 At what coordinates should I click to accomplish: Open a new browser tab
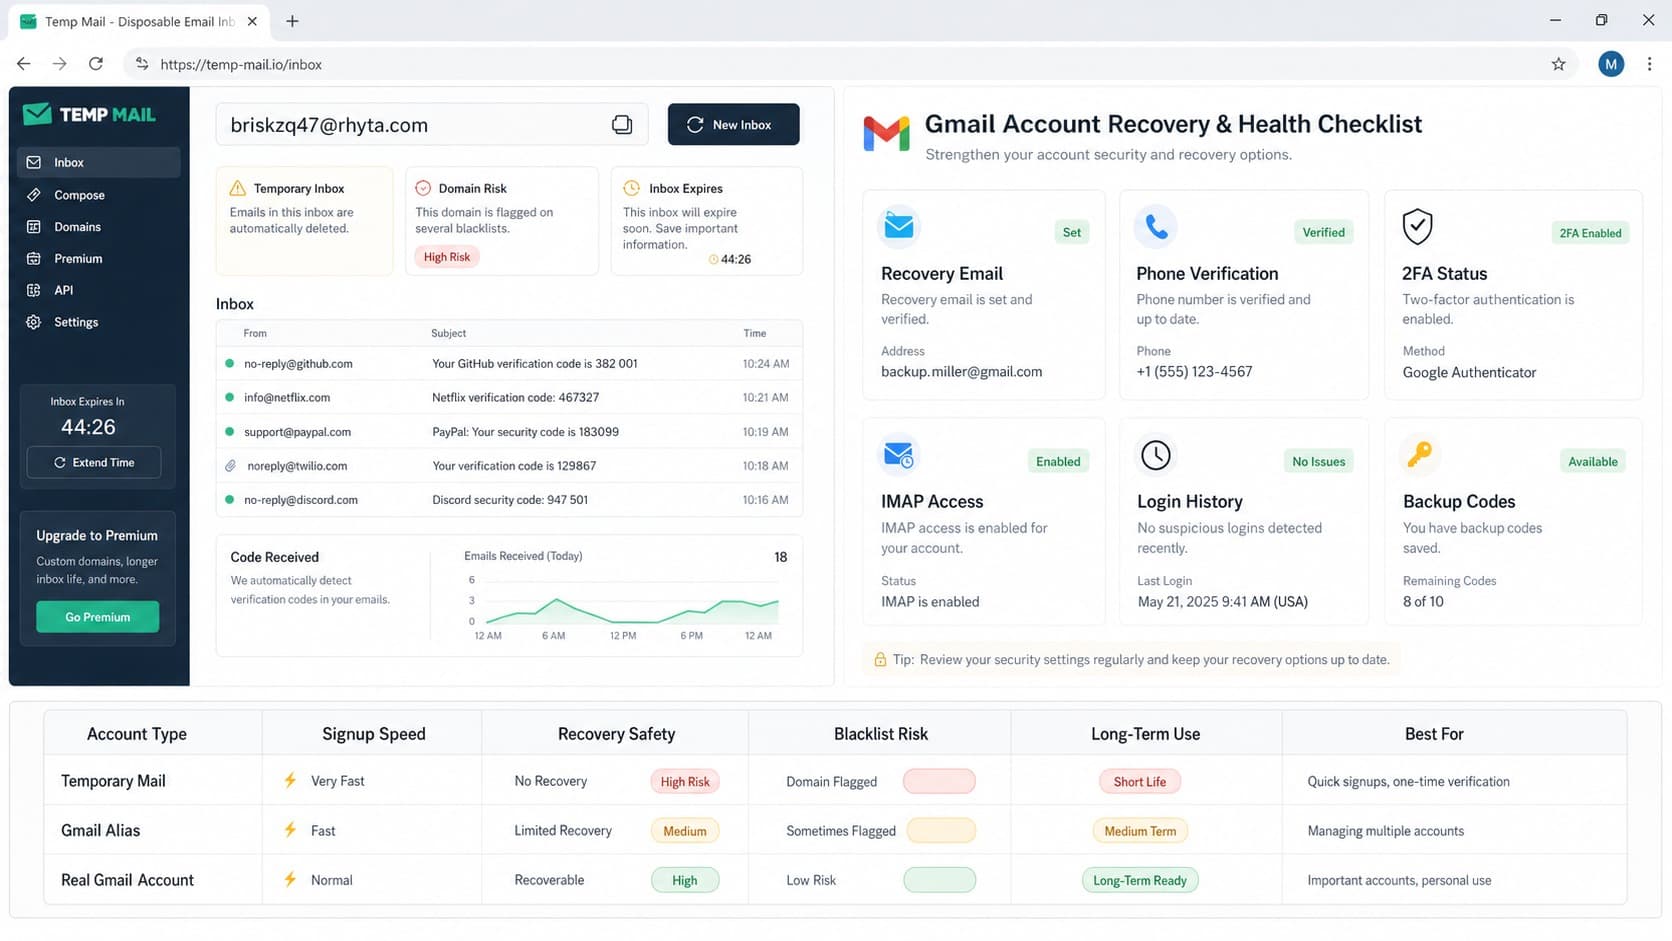pos(292,21)
